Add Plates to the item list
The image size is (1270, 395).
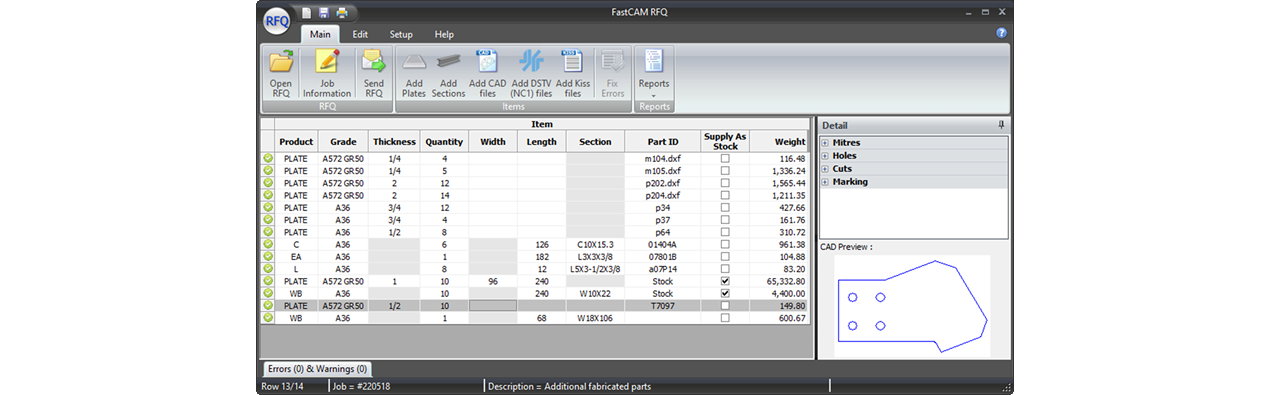(414, 73)
